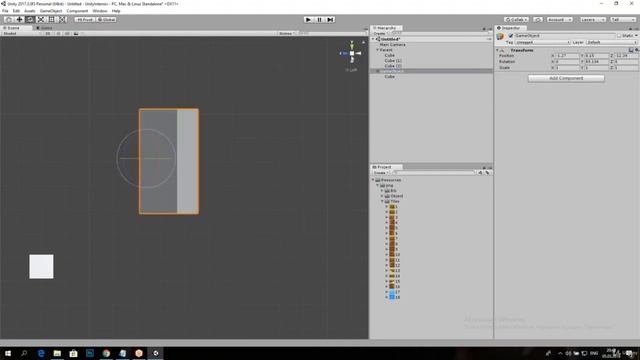
Task: Toggle the Pivot/Center handle button
Action: tap(85, 20)
